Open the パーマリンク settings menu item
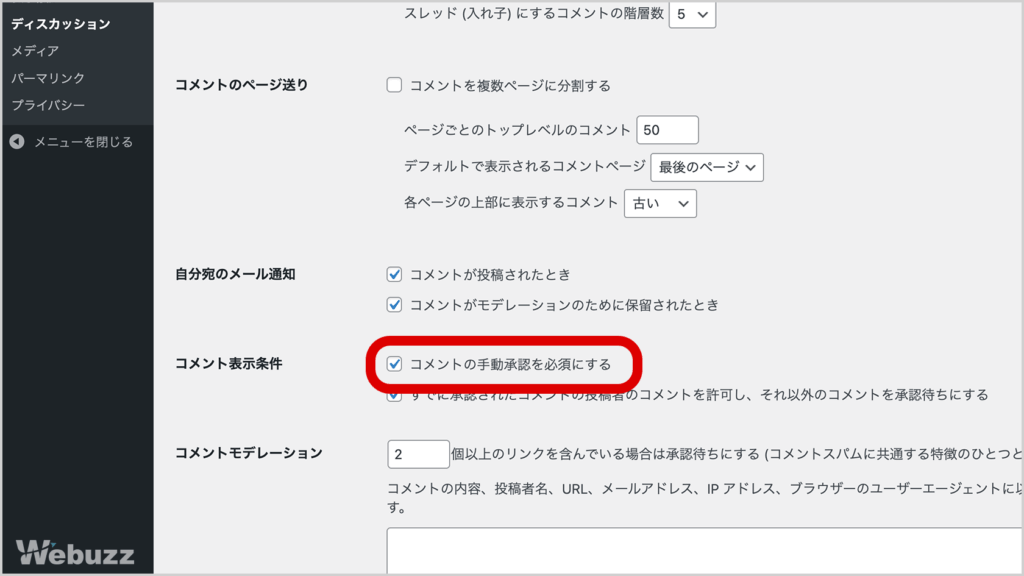Image resolution: width=1024 pixels, height=576 pixels. coord(48,78)
